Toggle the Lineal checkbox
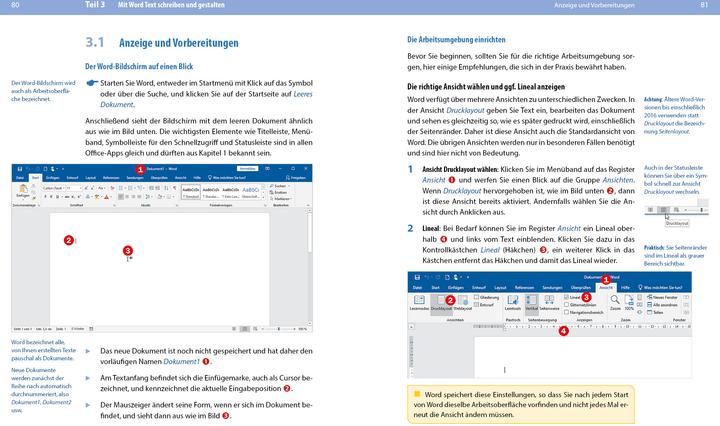 pyautogui.click(x=568, y=297)
